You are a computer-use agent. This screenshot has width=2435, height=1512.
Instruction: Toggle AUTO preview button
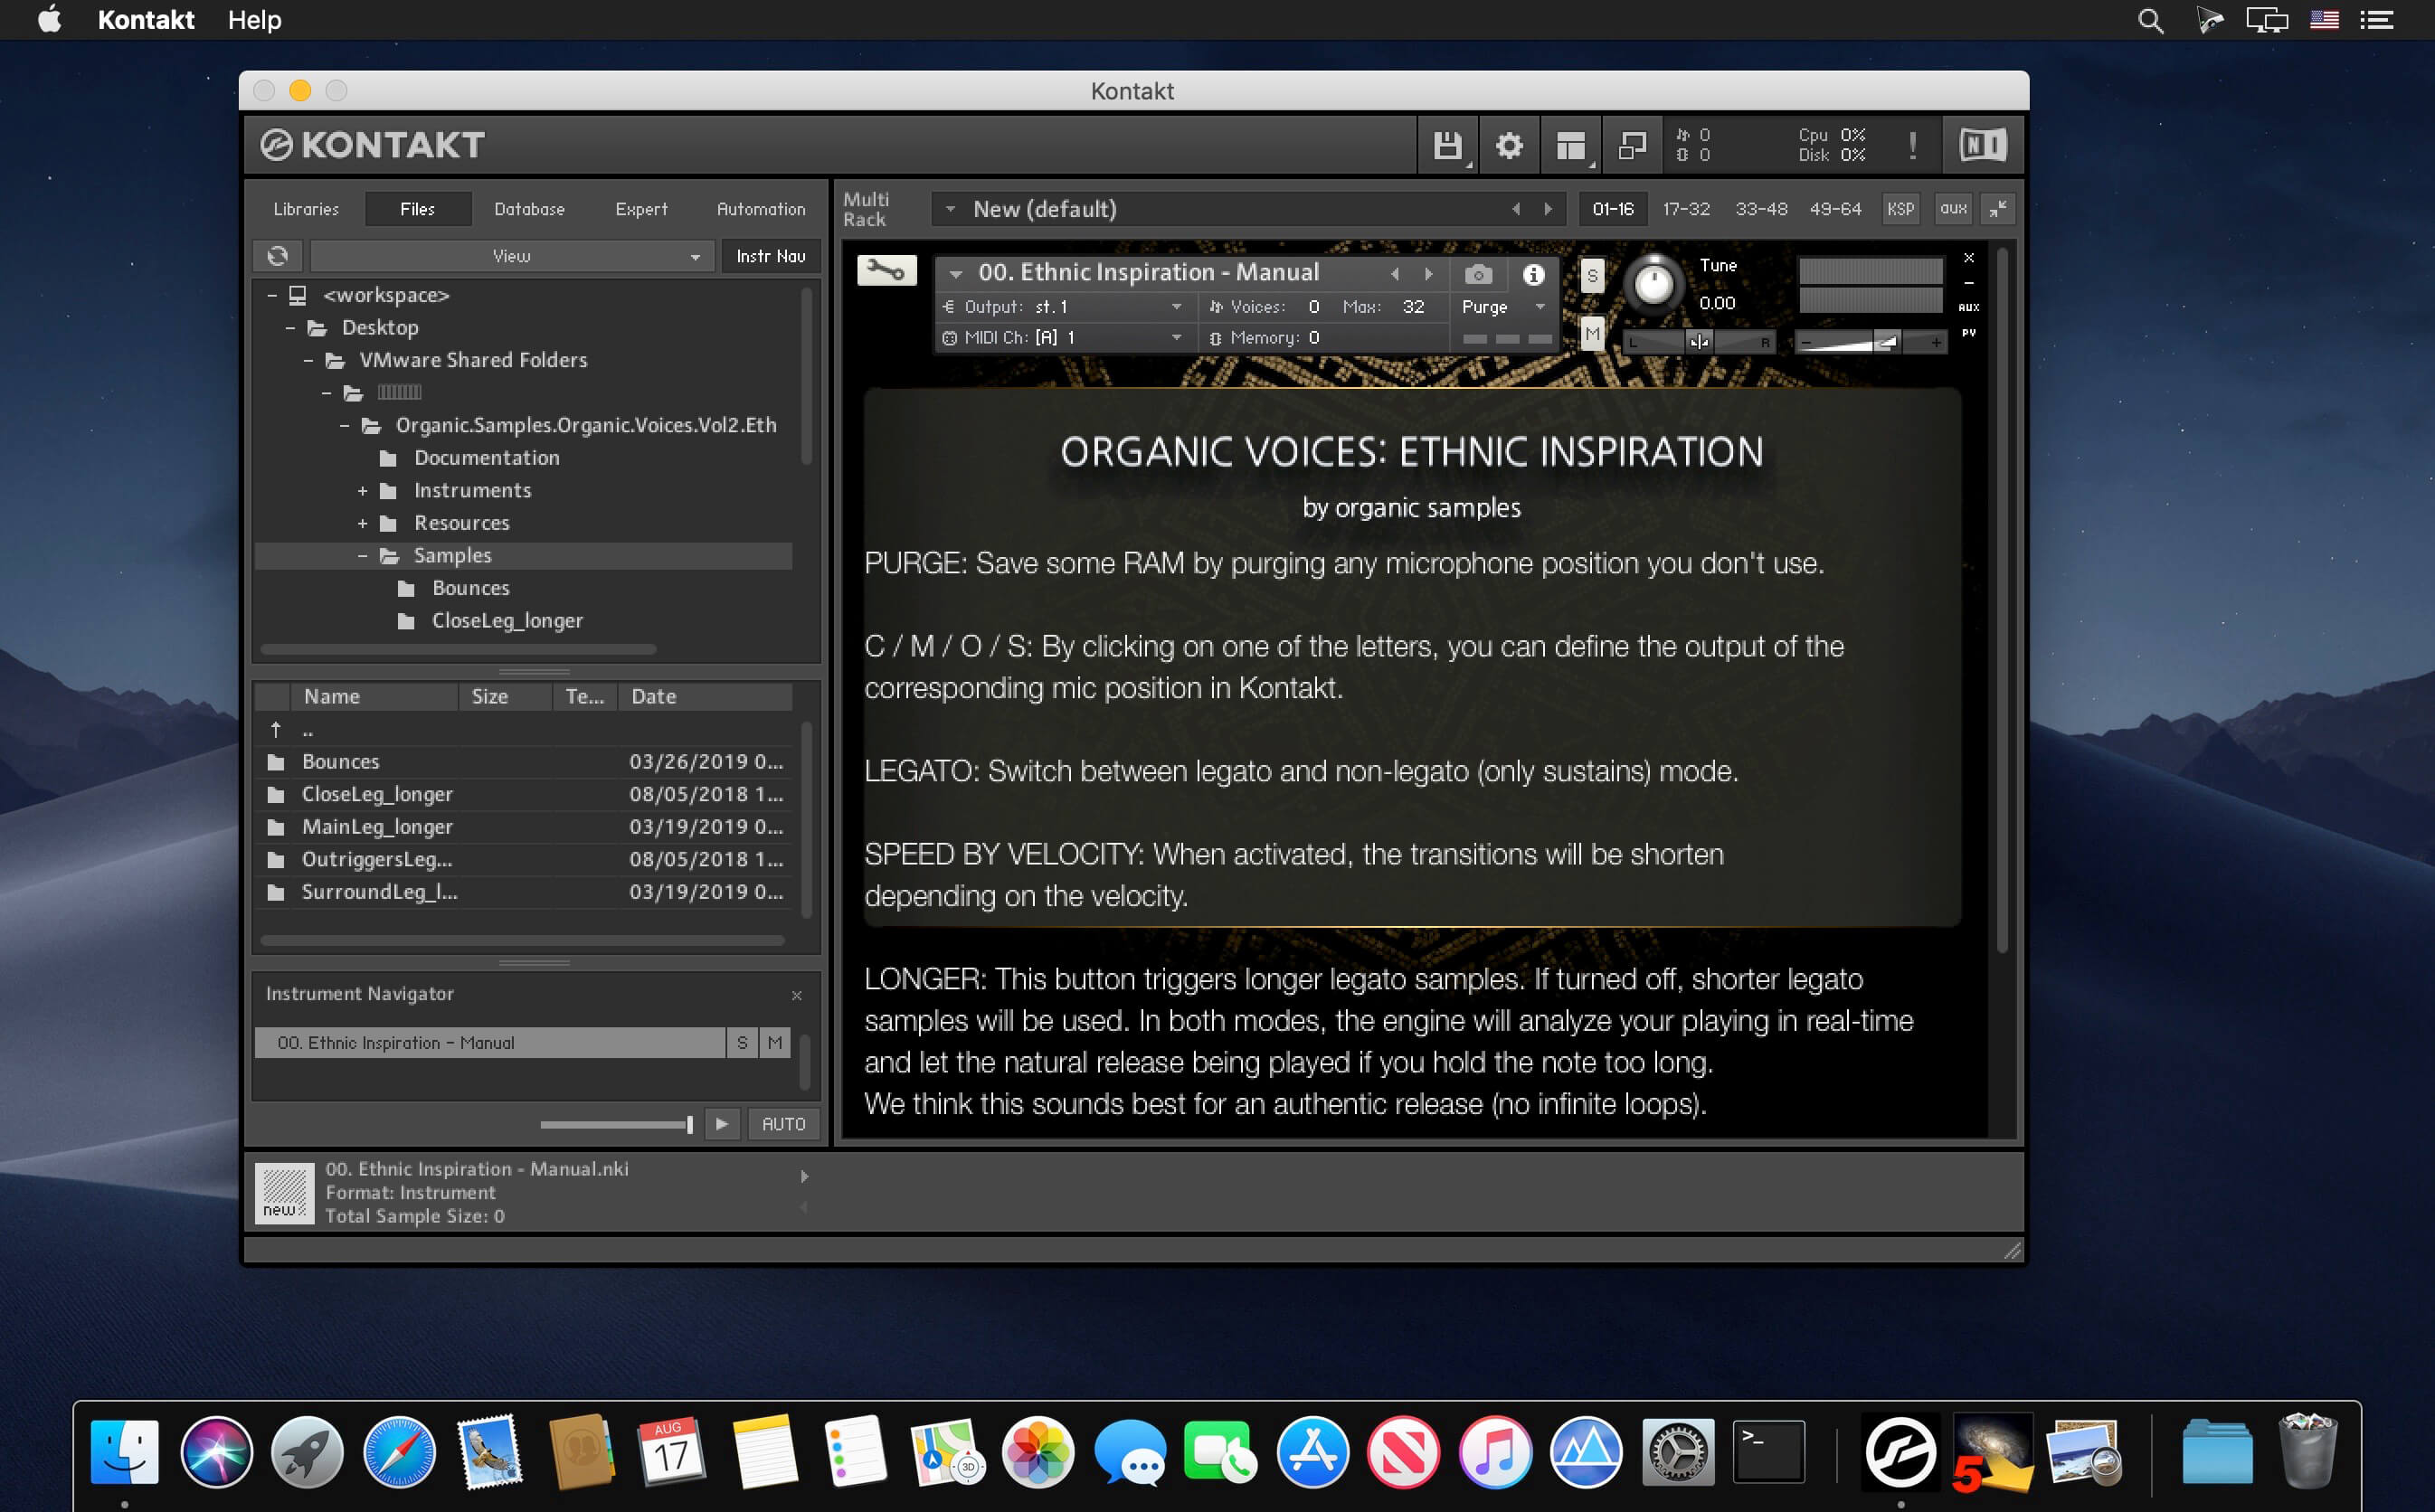click(783, 1124)
